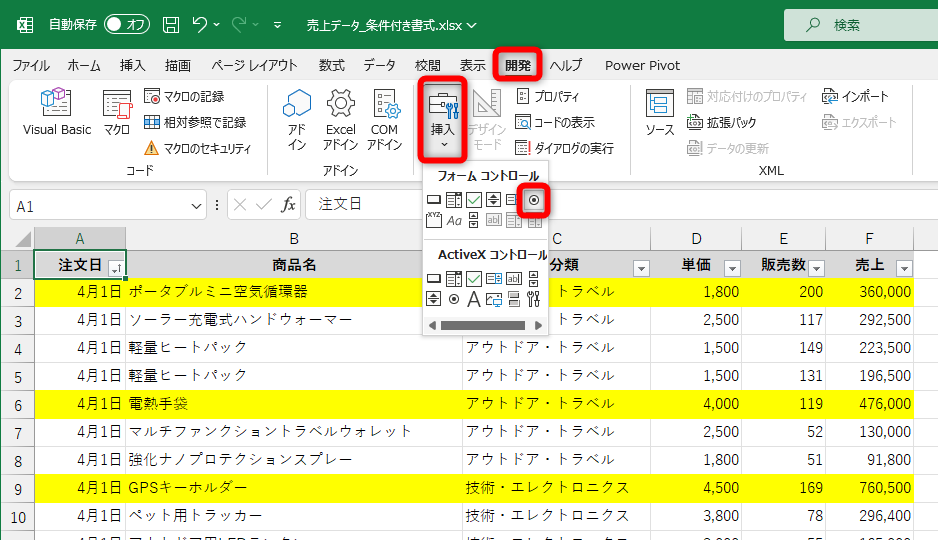Select ActiveX image control icon
The height and width of the screenshot is (540, 938).
(x=494, y=298)
